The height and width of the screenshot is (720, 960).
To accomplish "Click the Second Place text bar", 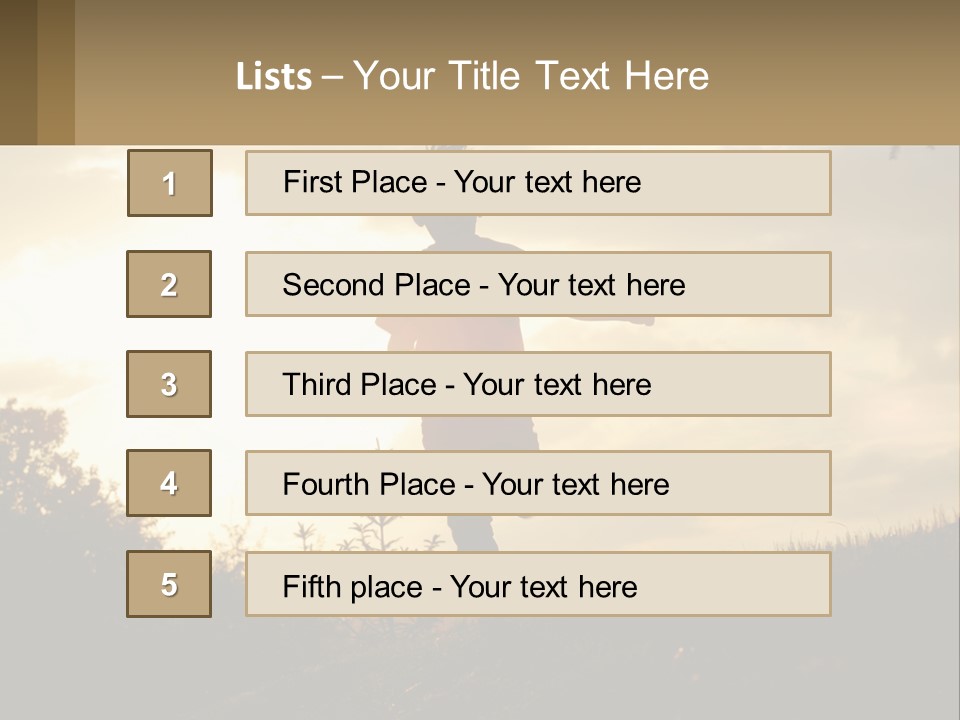I will pyautogui.click(x=538, y=284).
